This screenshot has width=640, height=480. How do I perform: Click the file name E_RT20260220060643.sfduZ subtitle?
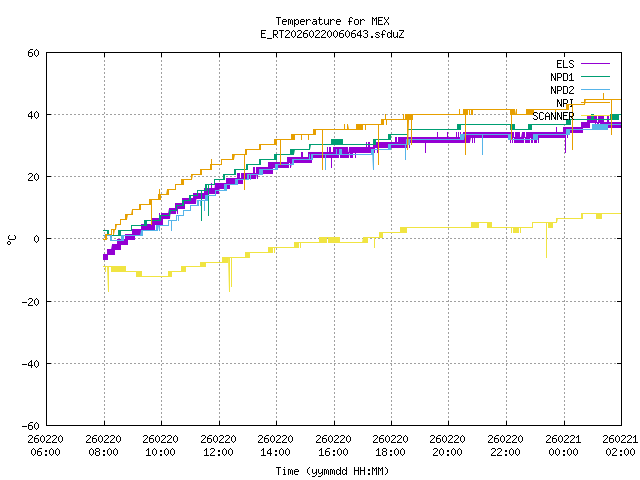(x=332, y=34)
